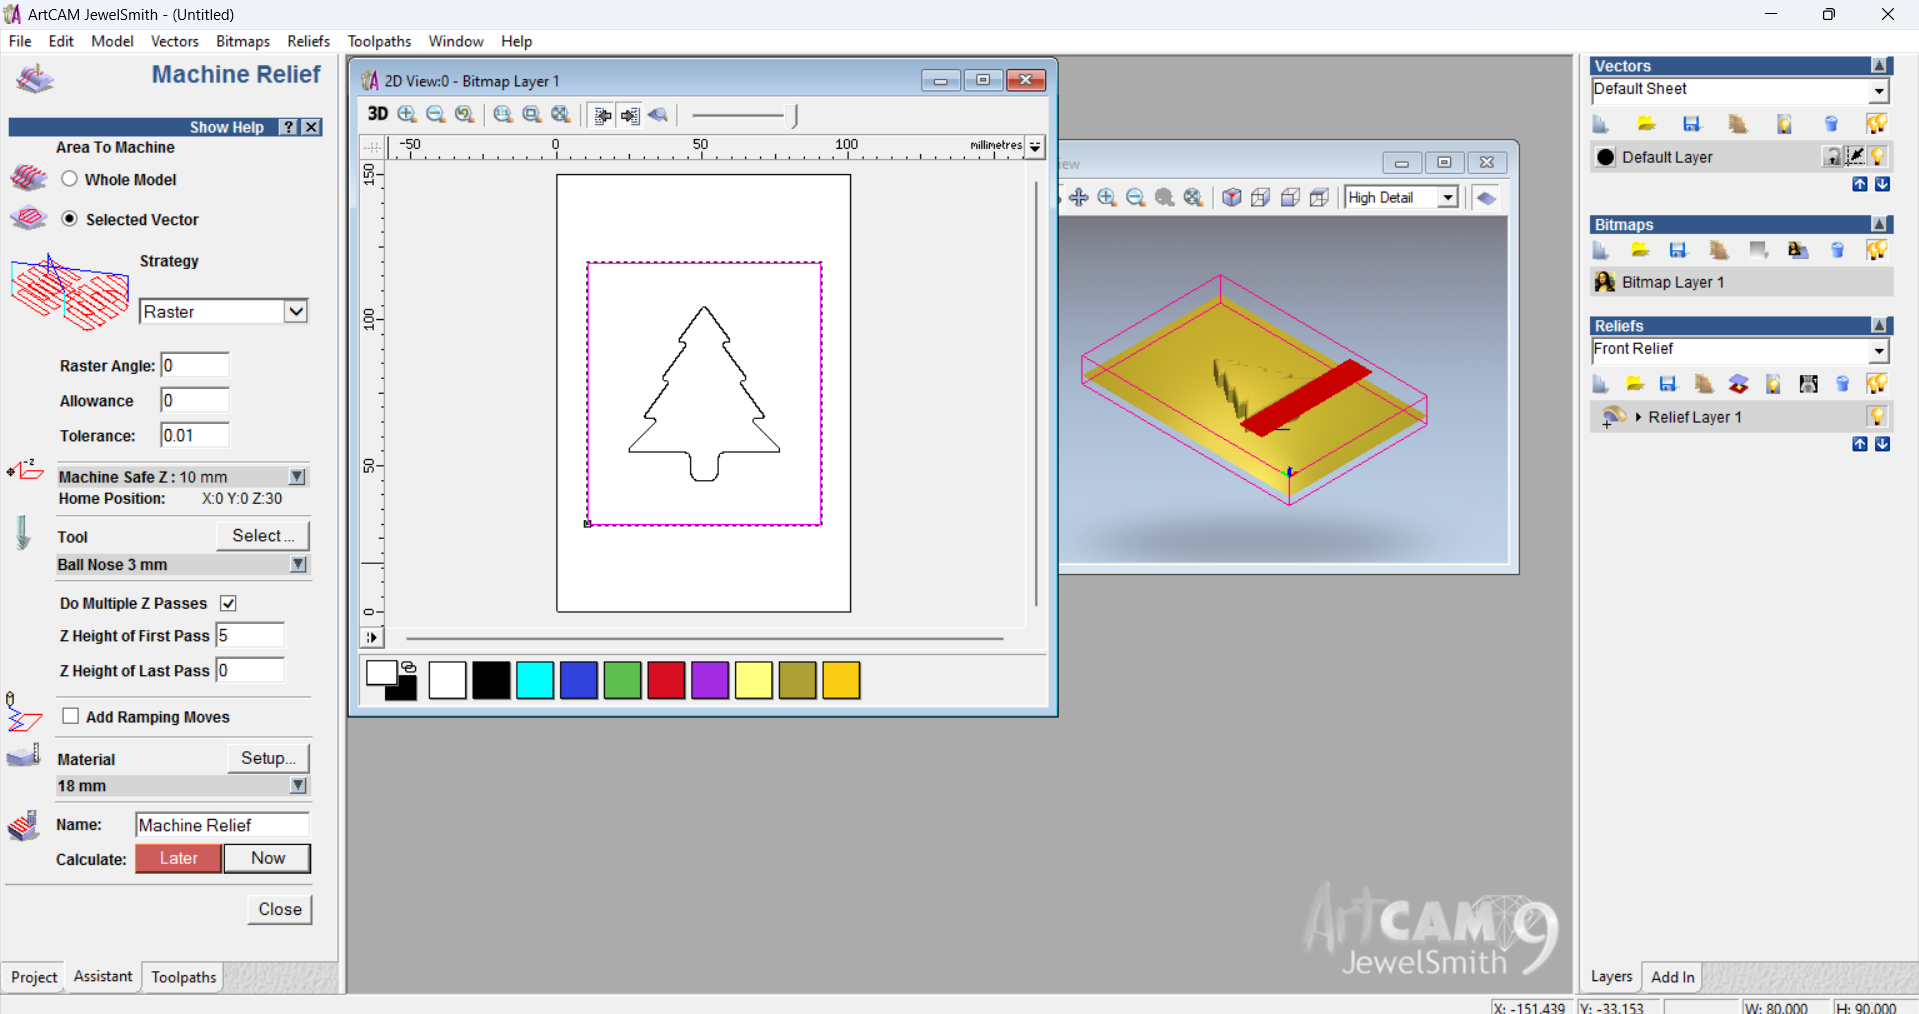Collapse the Bitmaps panel
This screenshot has width=1919, height=1014.
[x=1879, y=225]
